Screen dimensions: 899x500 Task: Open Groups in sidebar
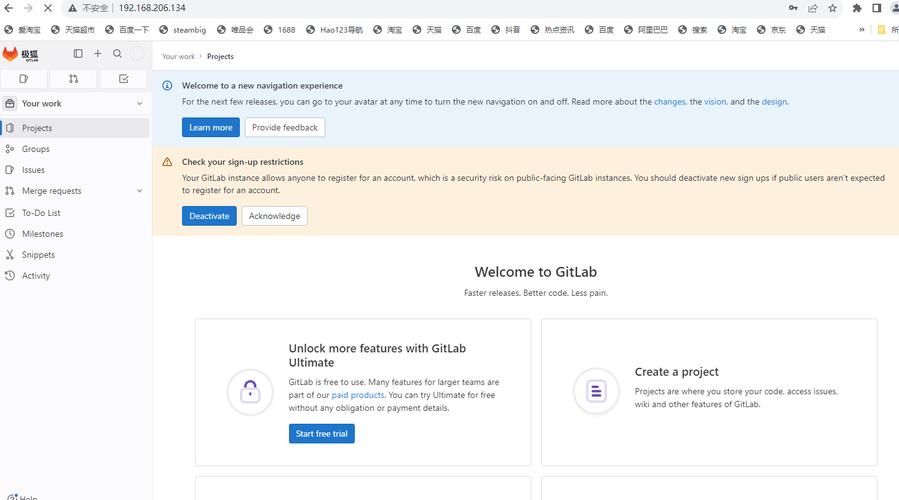click(x=75, y=149)
